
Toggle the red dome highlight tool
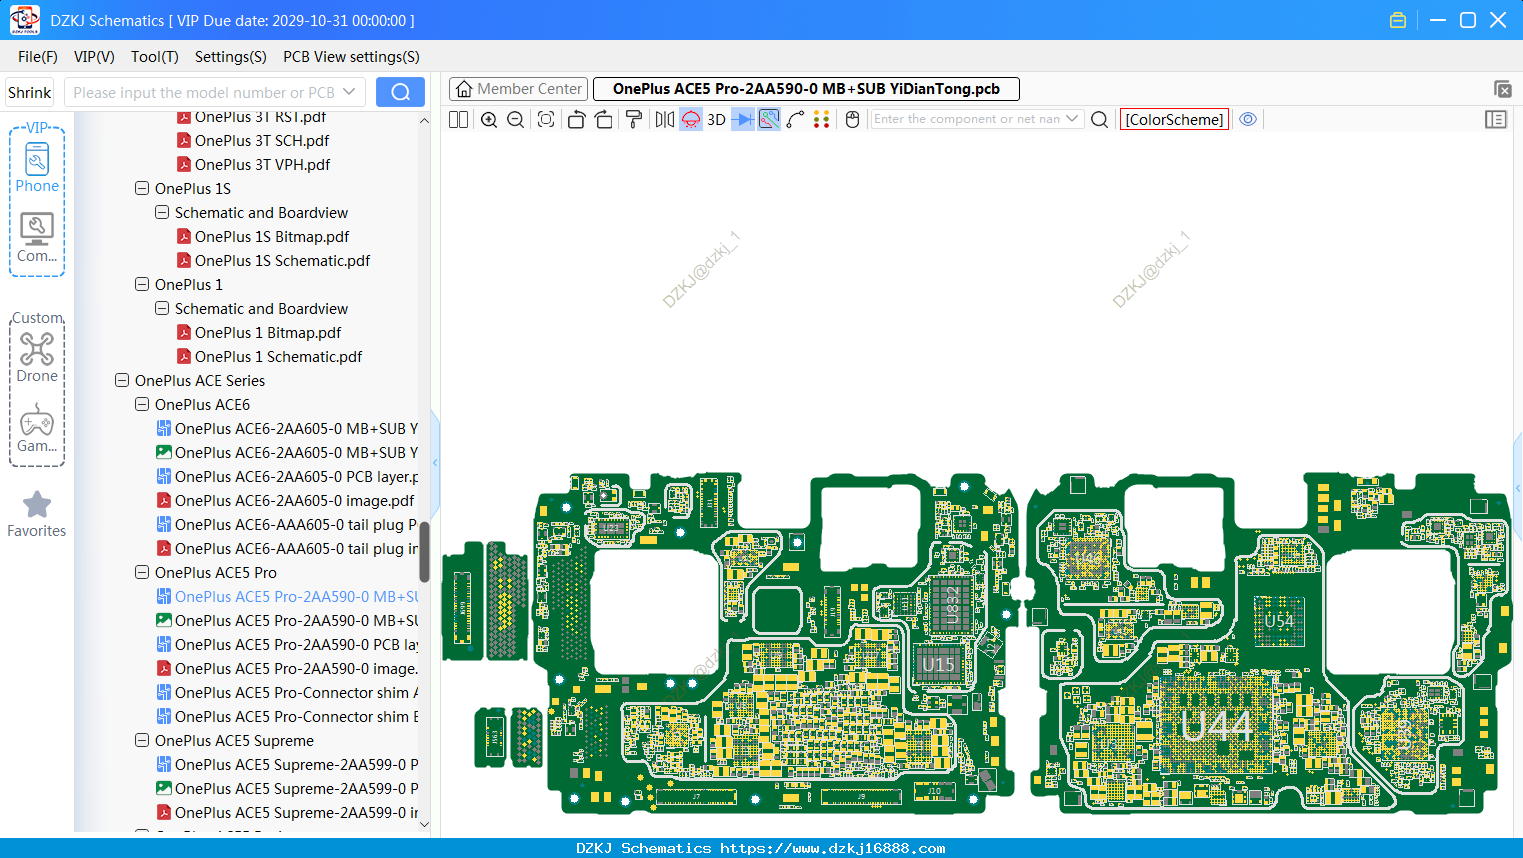tap(691, 120)
